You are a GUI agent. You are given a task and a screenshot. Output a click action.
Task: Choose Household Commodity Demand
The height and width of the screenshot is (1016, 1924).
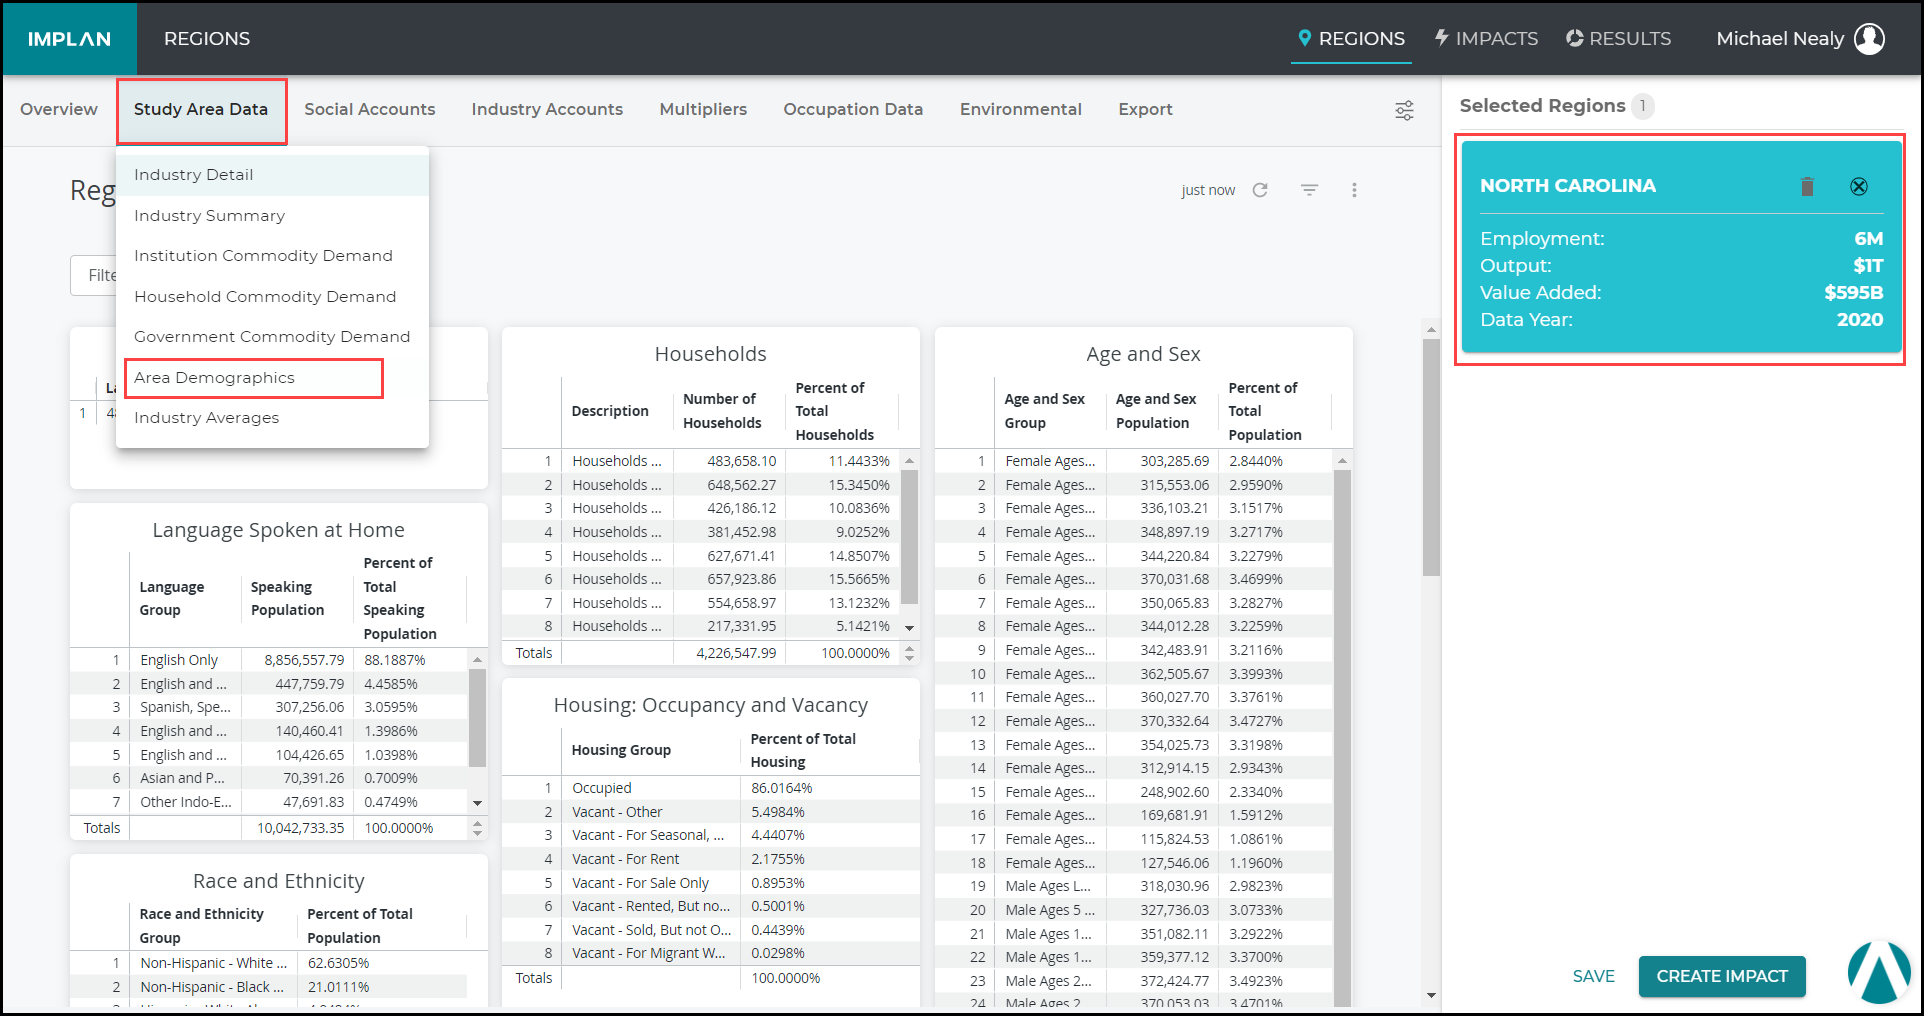coord(272,297)
